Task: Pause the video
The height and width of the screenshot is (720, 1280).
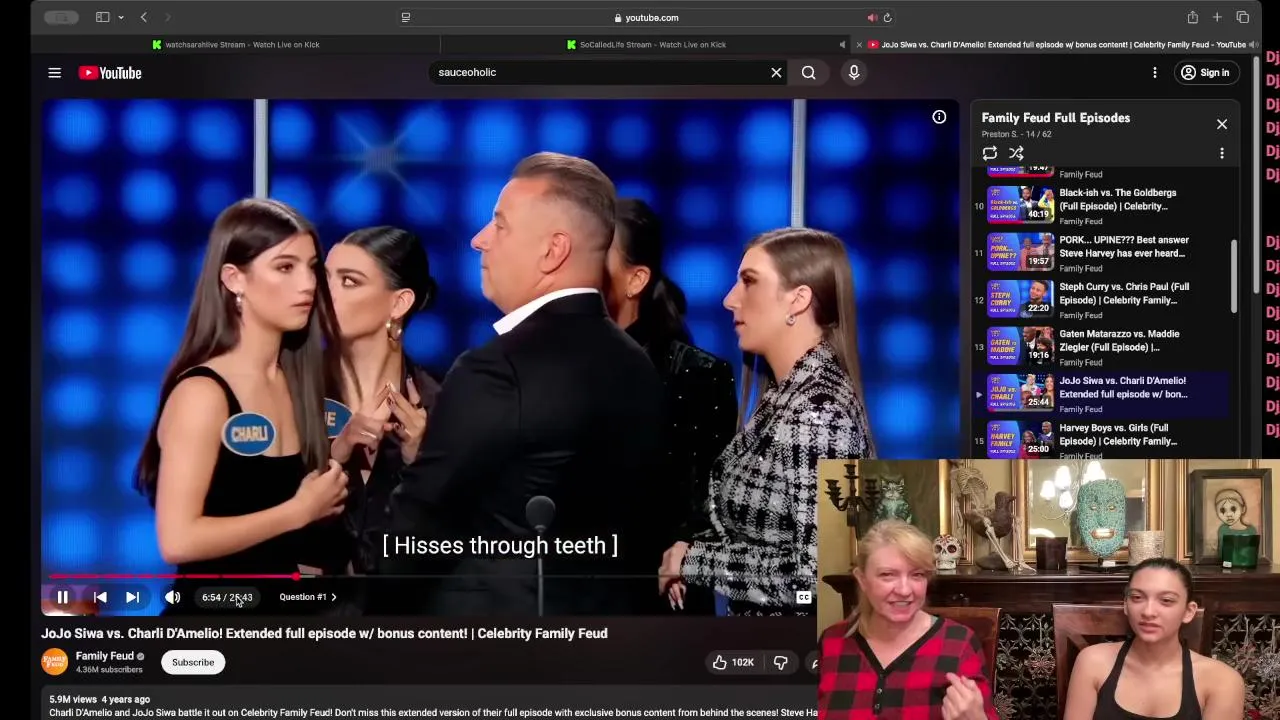Action: [x=62, y=597]
